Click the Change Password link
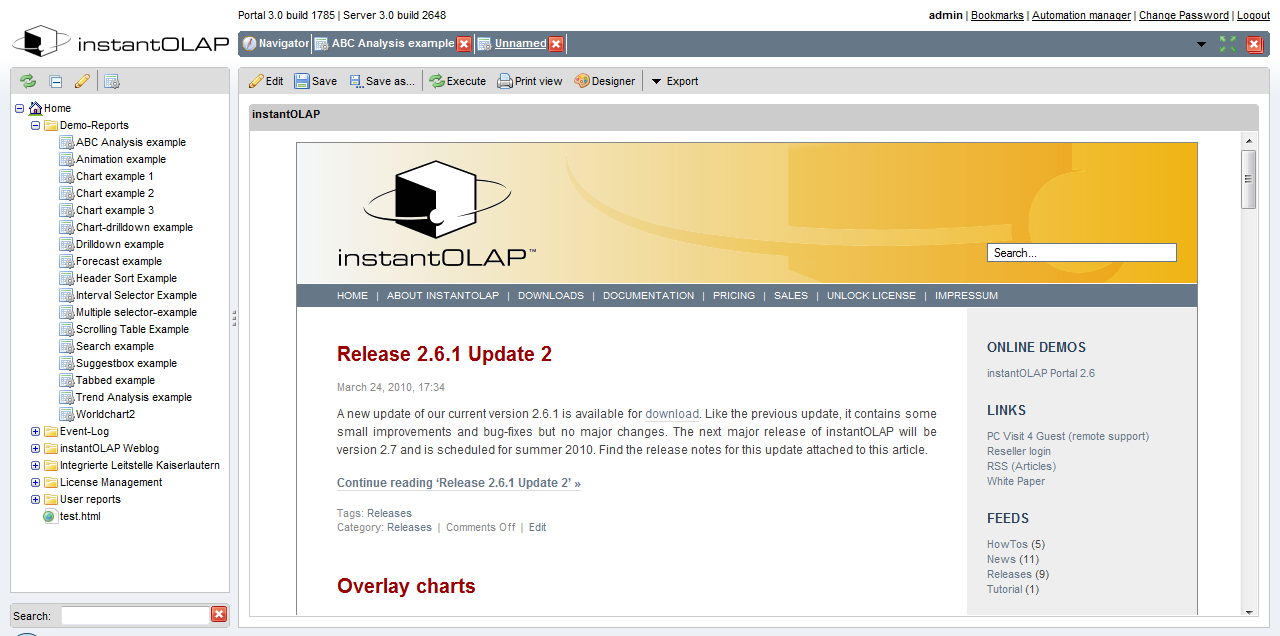The image size is (1280, 636). click(x=1184, y=15)
